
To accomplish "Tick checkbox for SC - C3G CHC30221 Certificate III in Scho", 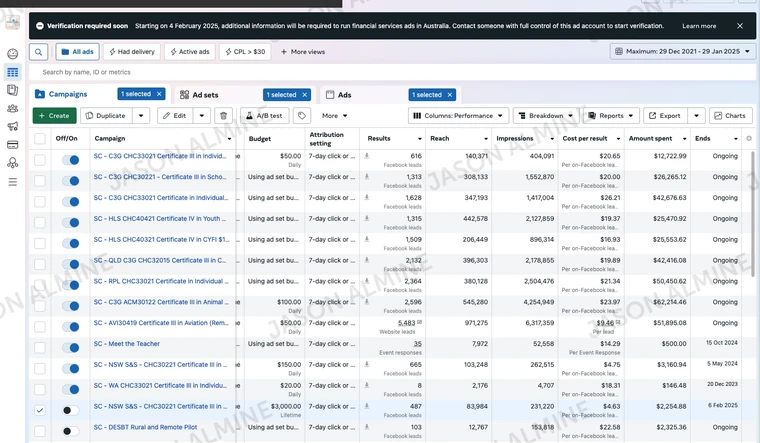I will [x=40, y=181].
